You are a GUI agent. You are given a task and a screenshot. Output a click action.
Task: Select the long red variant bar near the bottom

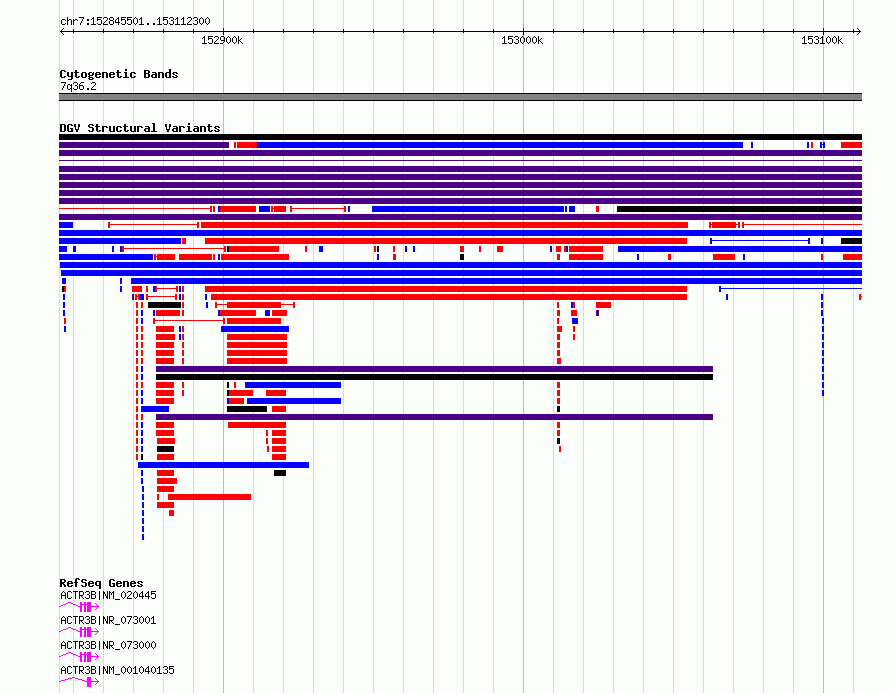(209, 497)
